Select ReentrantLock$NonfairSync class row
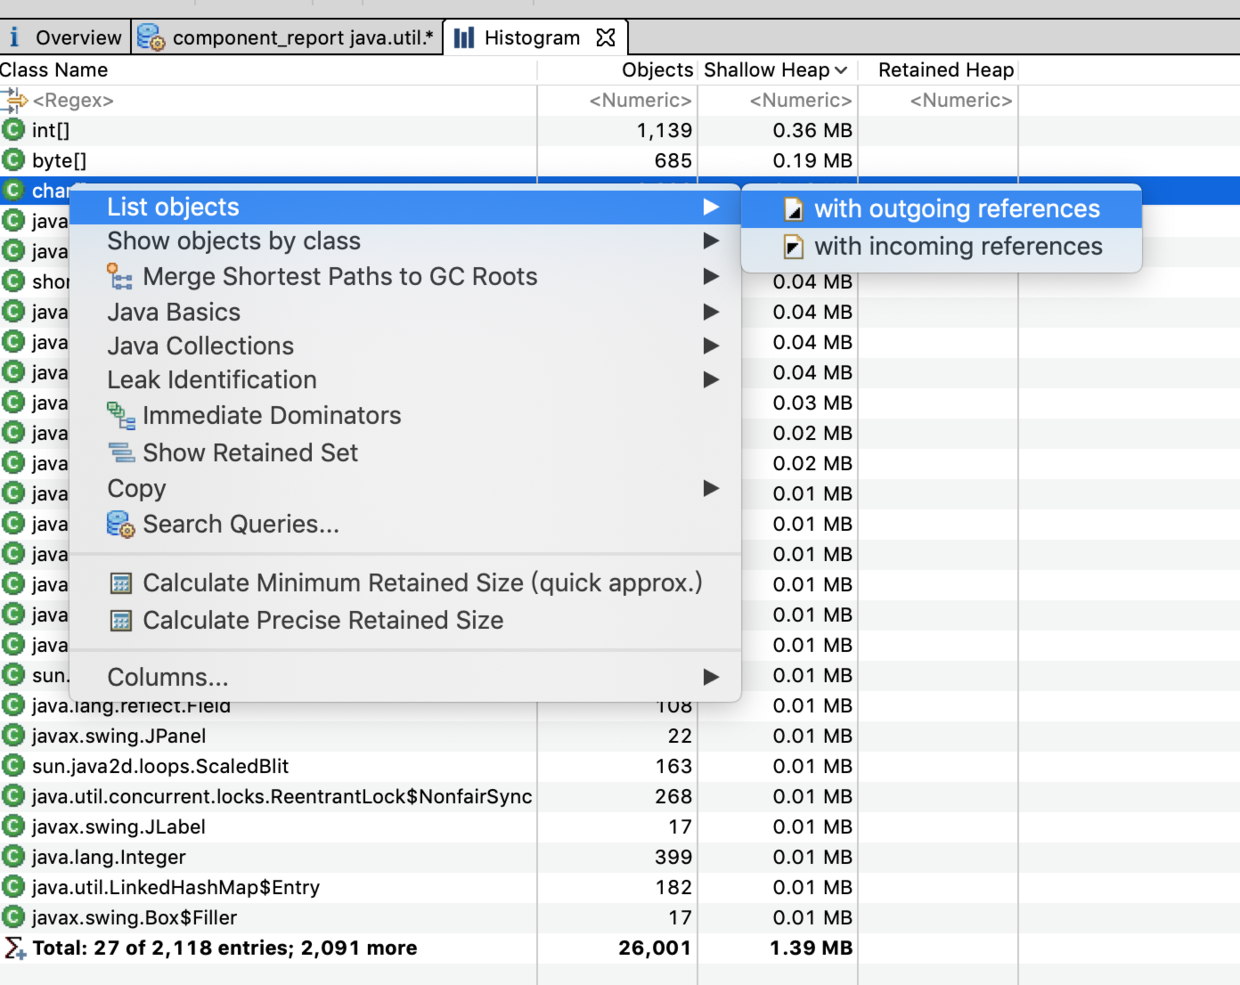This screenshot has width=1240, height=985. point(620,797)
